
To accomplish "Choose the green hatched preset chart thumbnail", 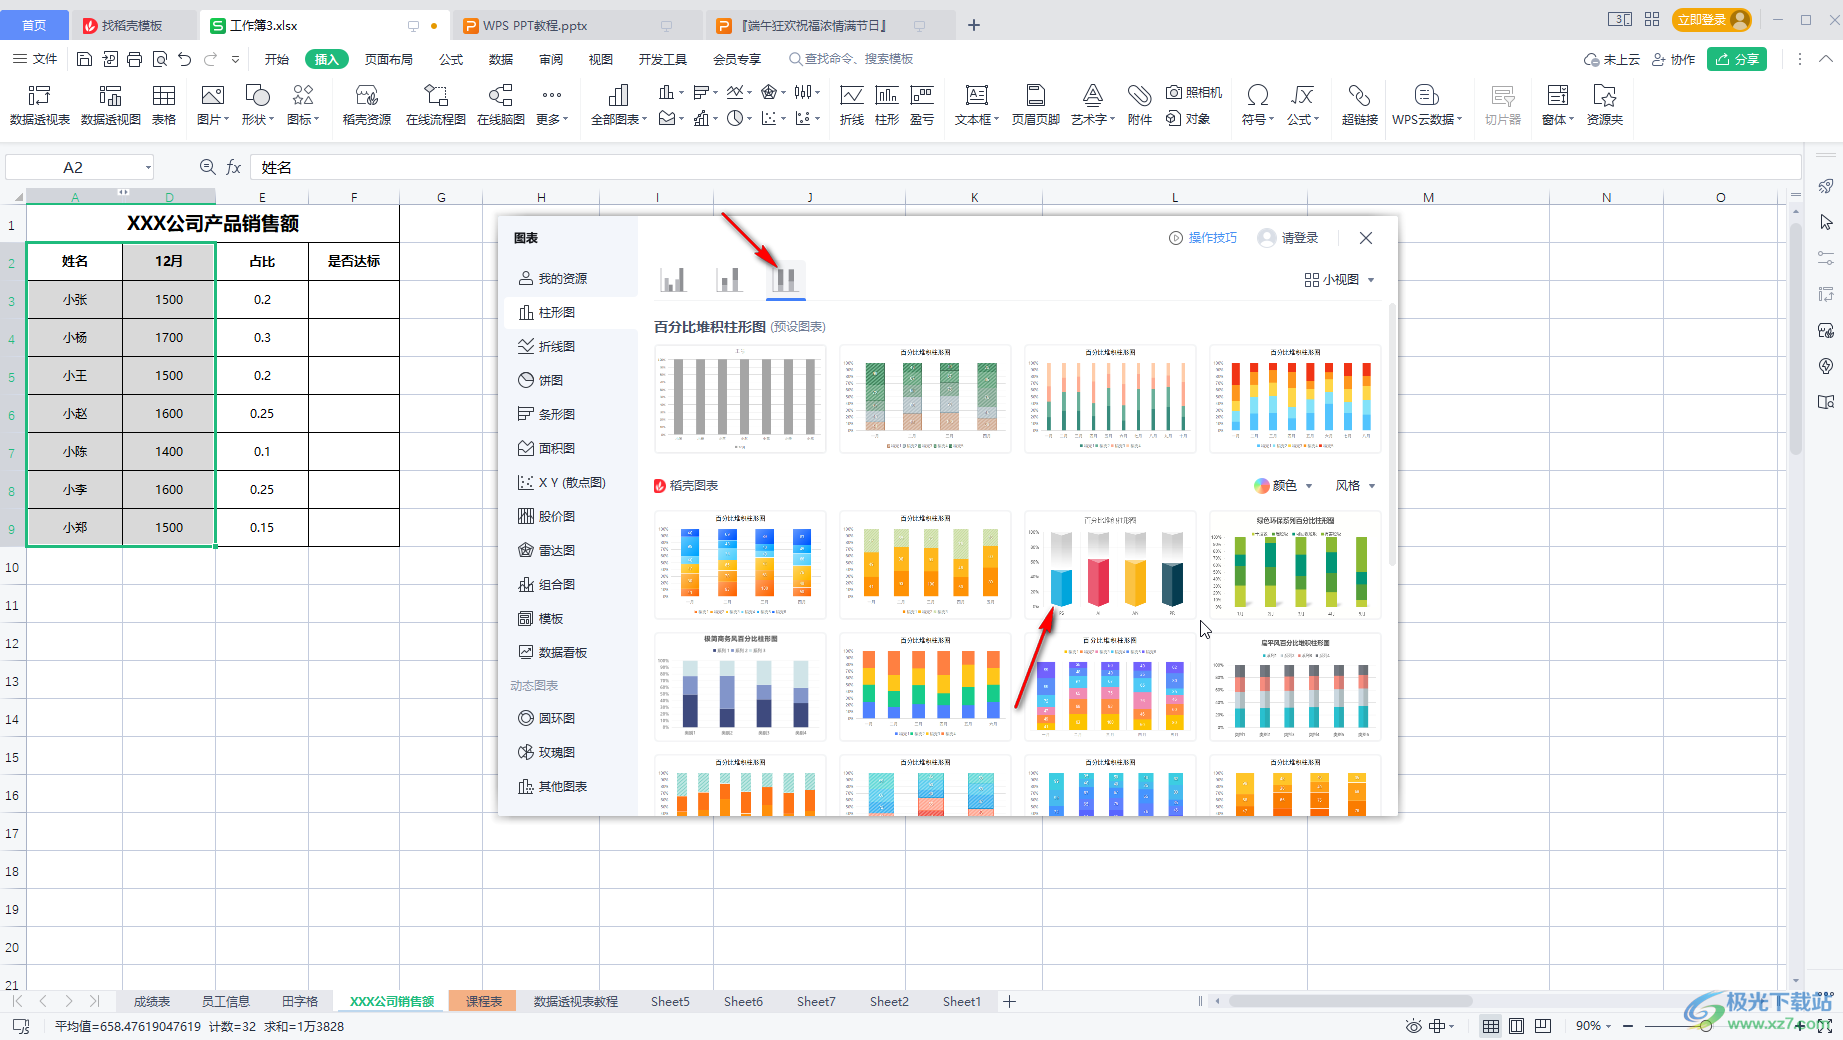I will coord(925,398).
